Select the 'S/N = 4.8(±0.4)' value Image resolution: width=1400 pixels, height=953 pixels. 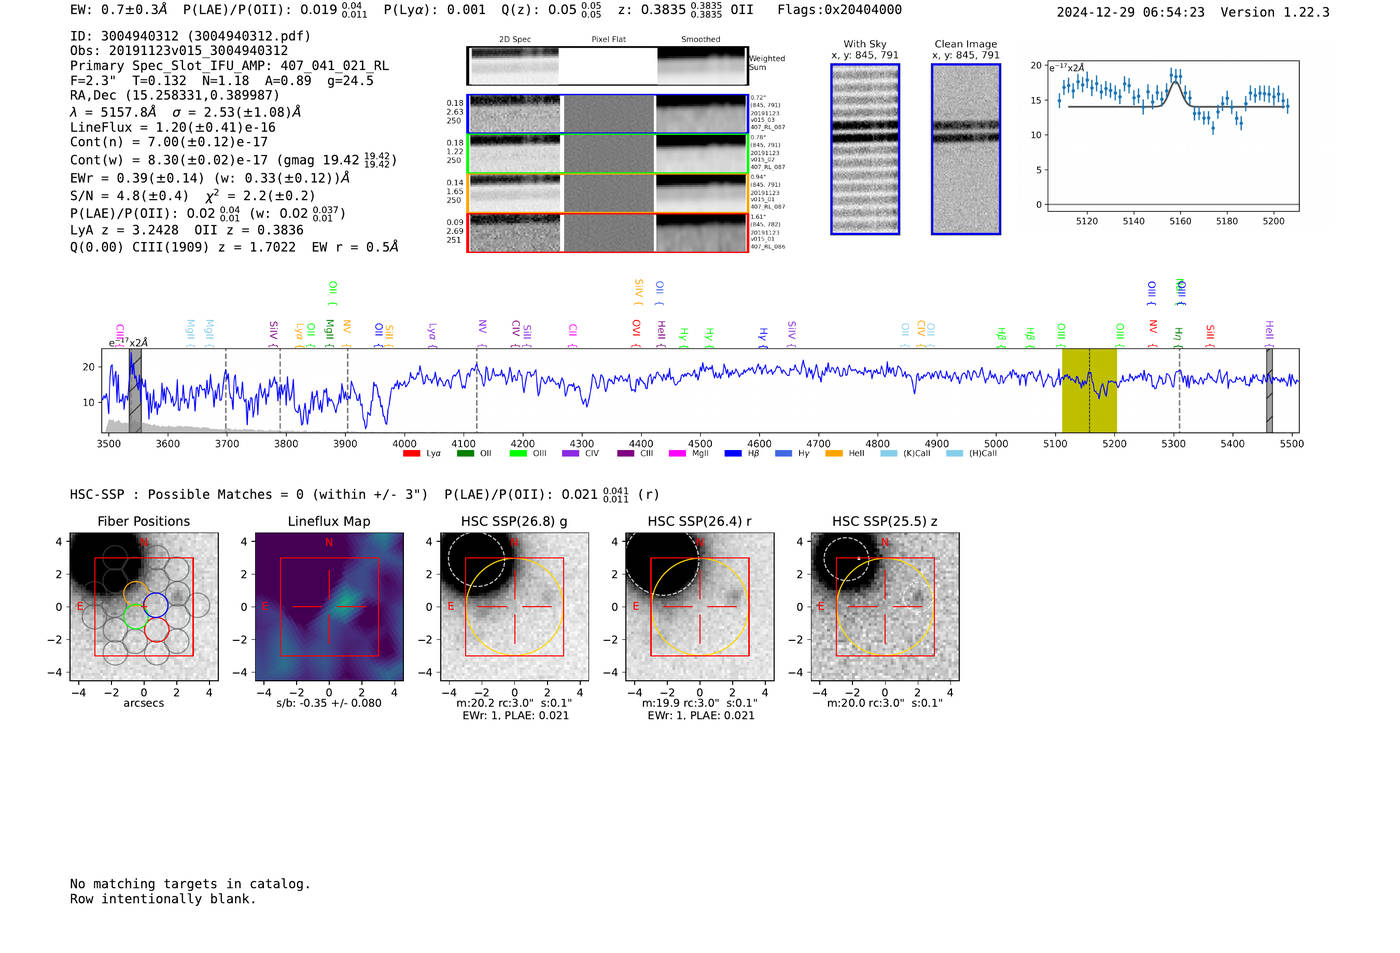129,196
